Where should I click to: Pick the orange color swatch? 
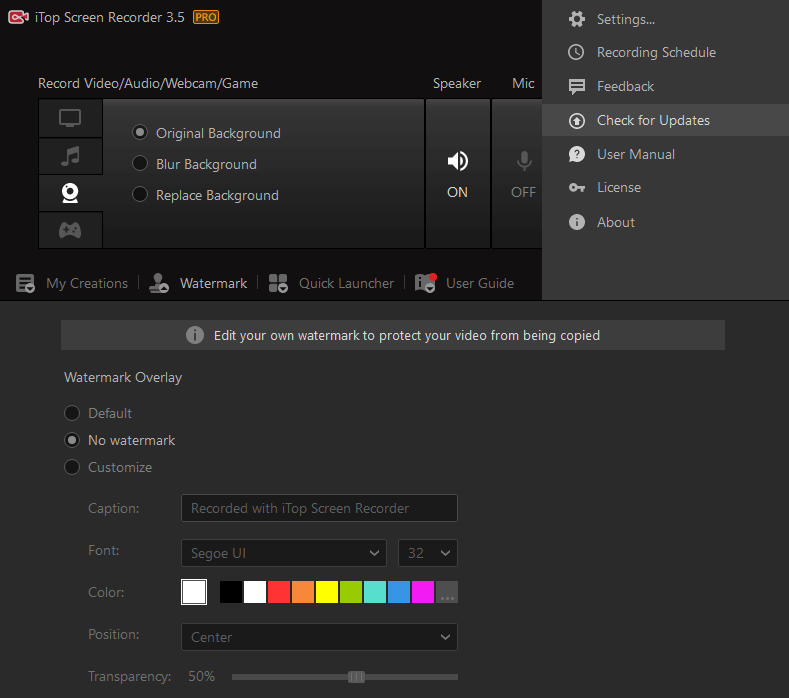pyautogui.click(x=302, y=592)
